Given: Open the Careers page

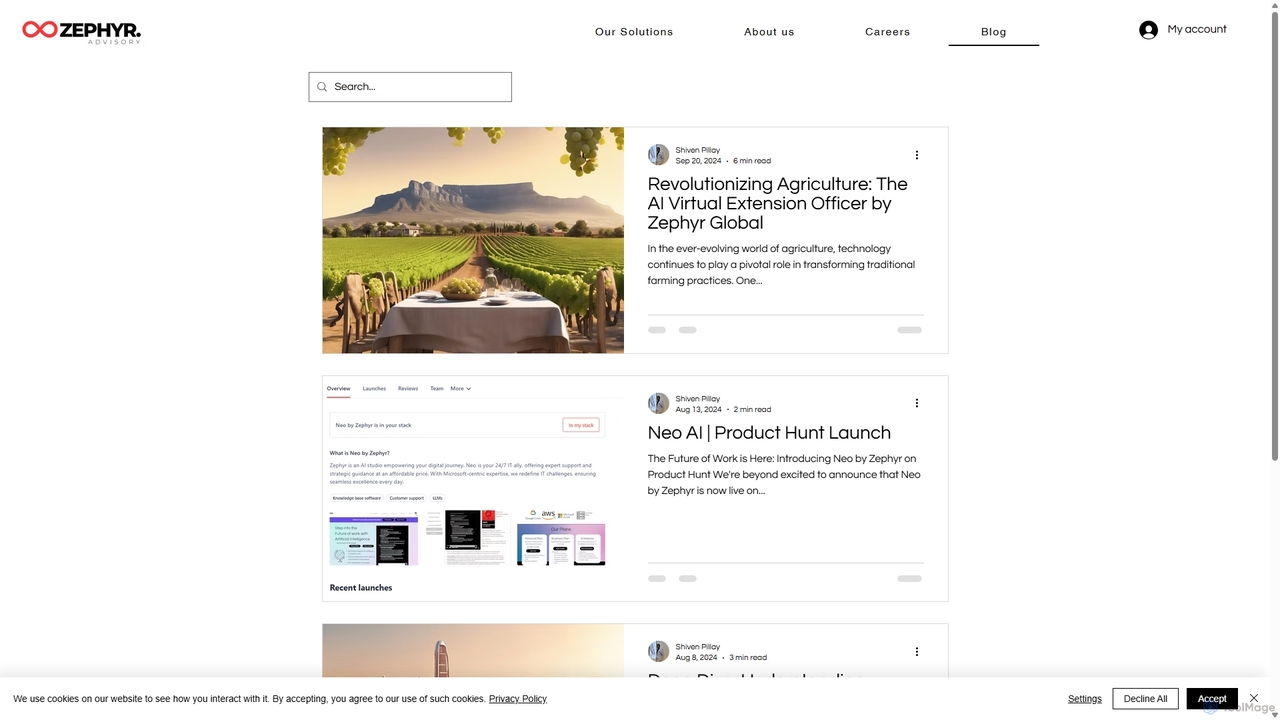Looking at the screenshot, I should coord(888,32).
